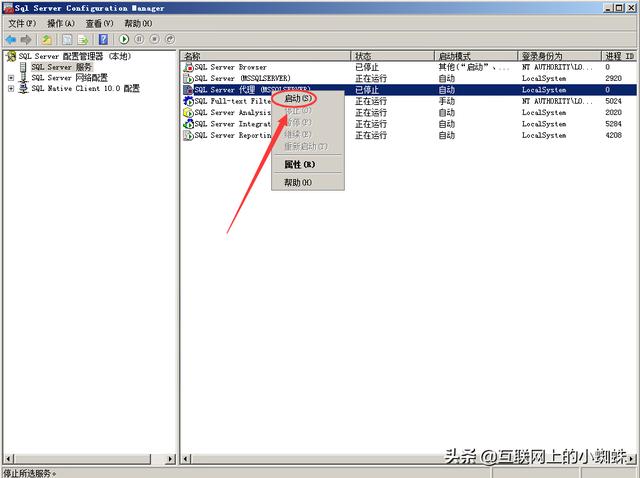Screen dimensions: 640x478
Task: Click the Restart service toolbar icon
Action: 170,39
